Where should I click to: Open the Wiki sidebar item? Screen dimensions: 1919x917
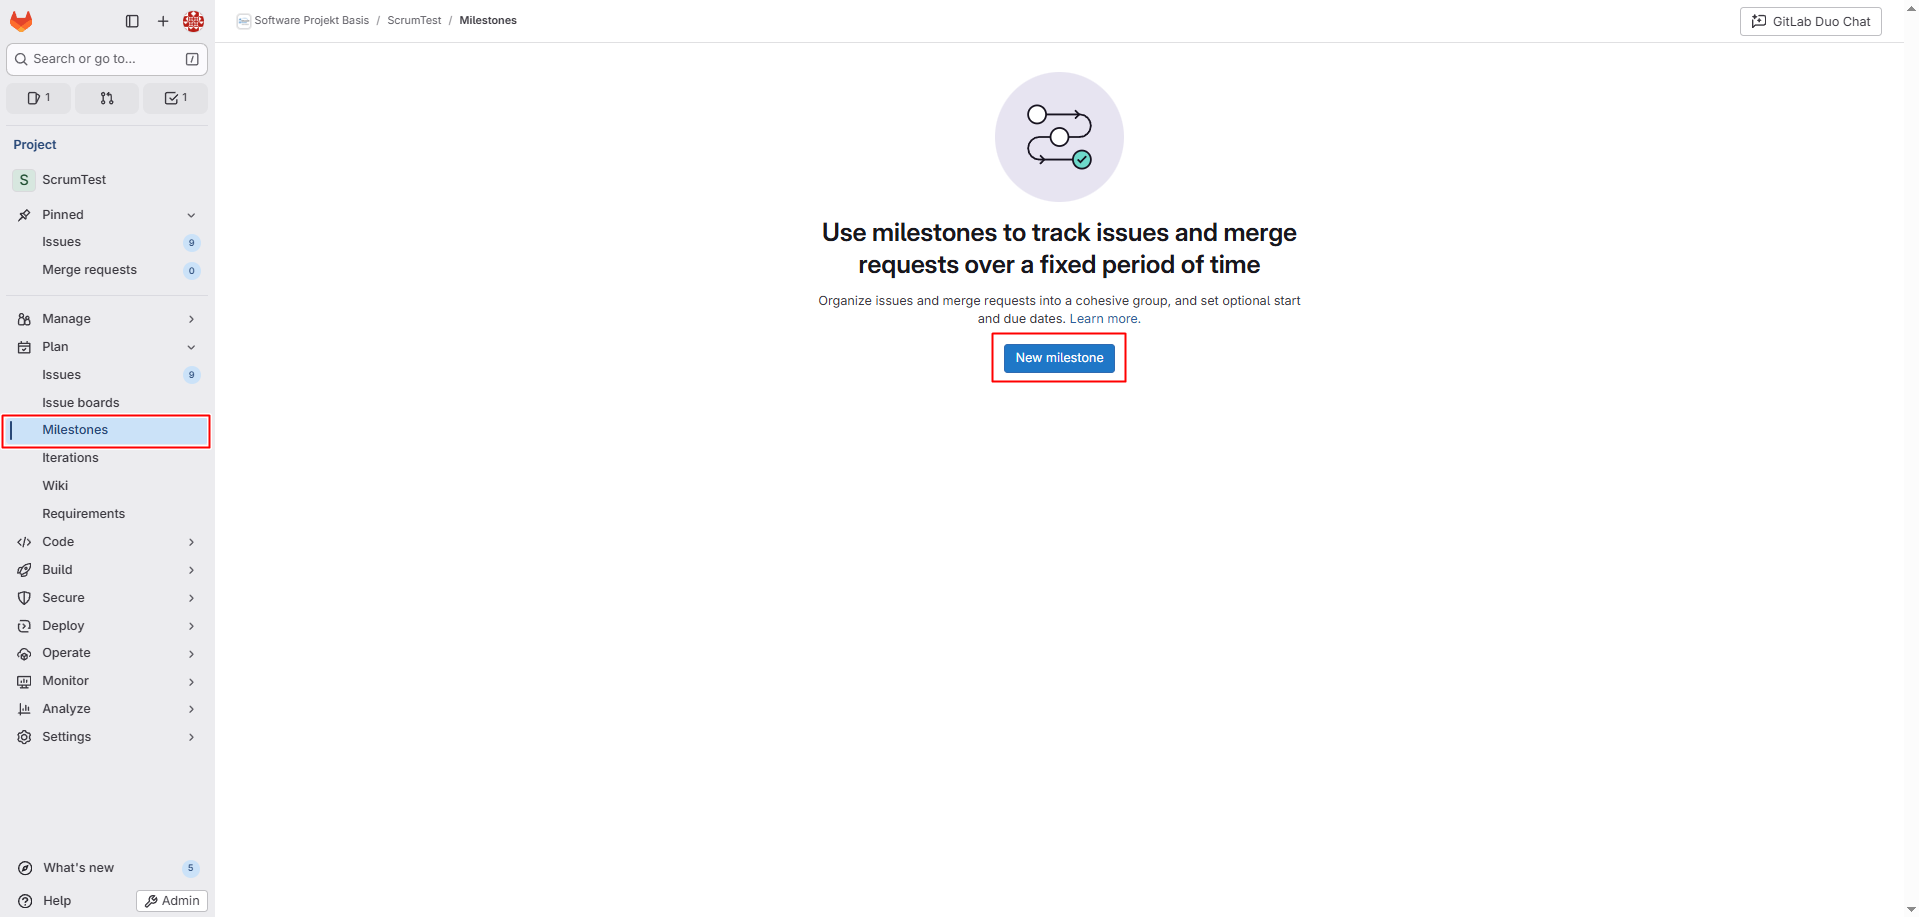(55, 486)
